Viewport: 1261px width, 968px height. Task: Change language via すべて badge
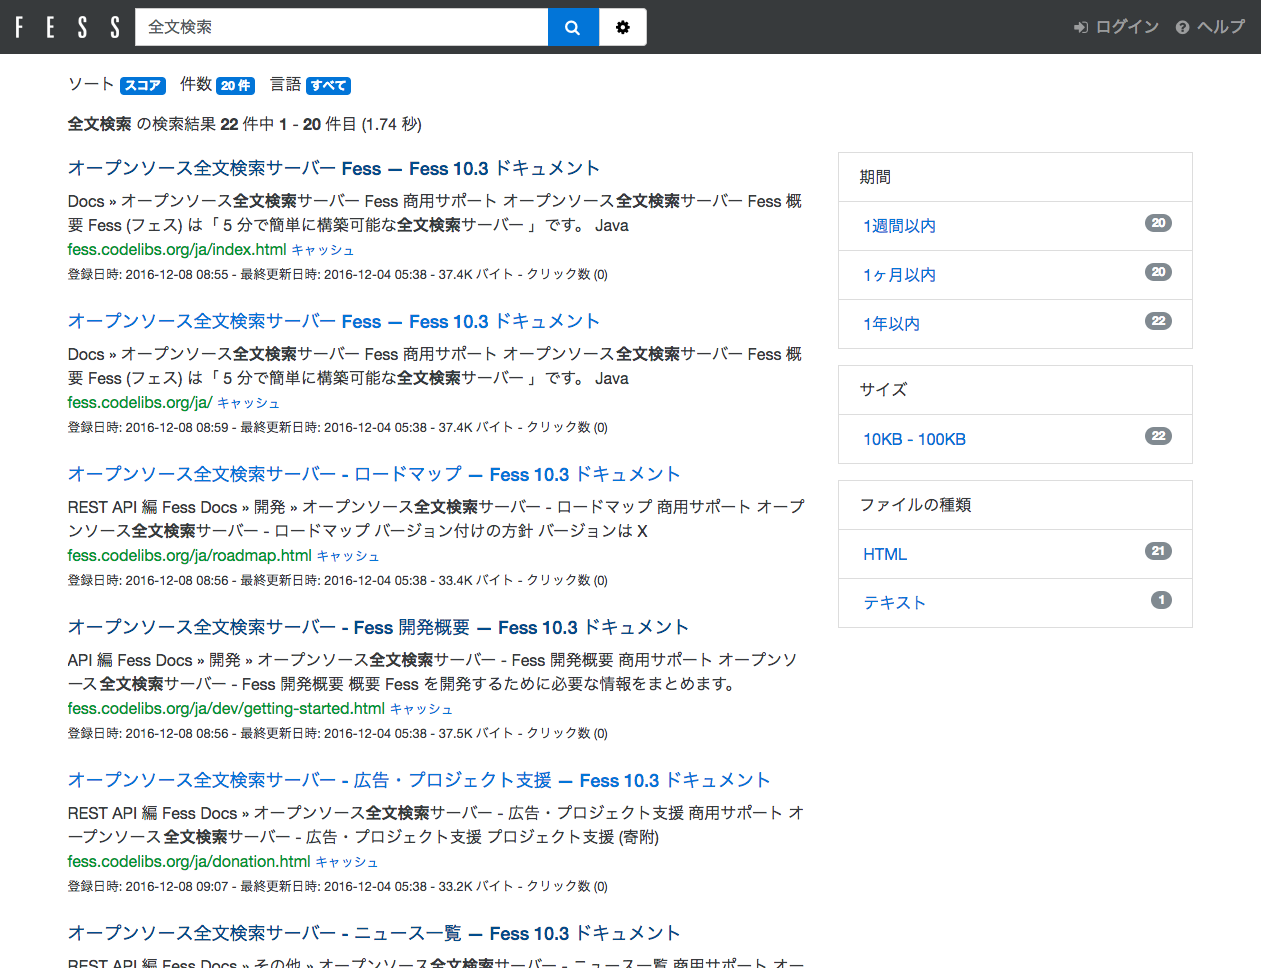pyautogui.click(x=328, y=86)
